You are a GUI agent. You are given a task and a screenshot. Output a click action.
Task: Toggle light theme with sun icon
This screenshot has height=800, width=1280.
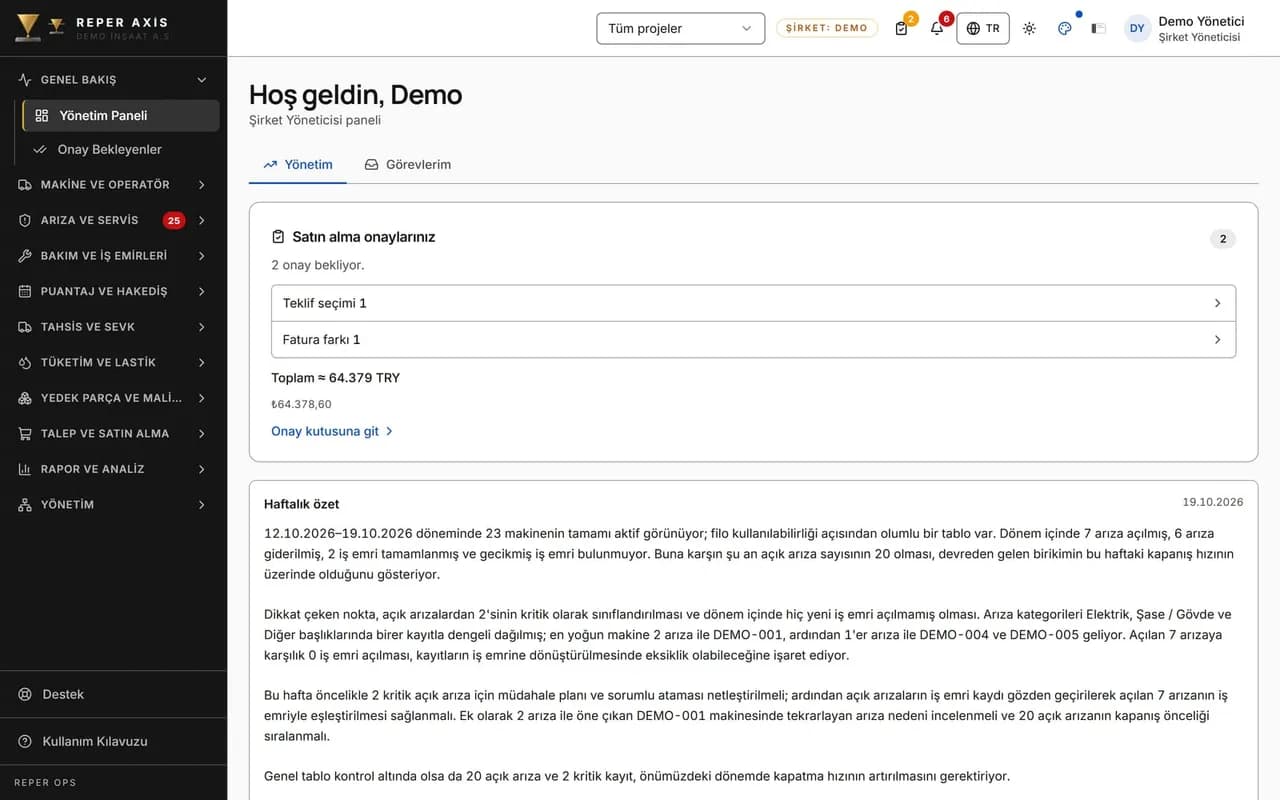(x=1029, y=28)
